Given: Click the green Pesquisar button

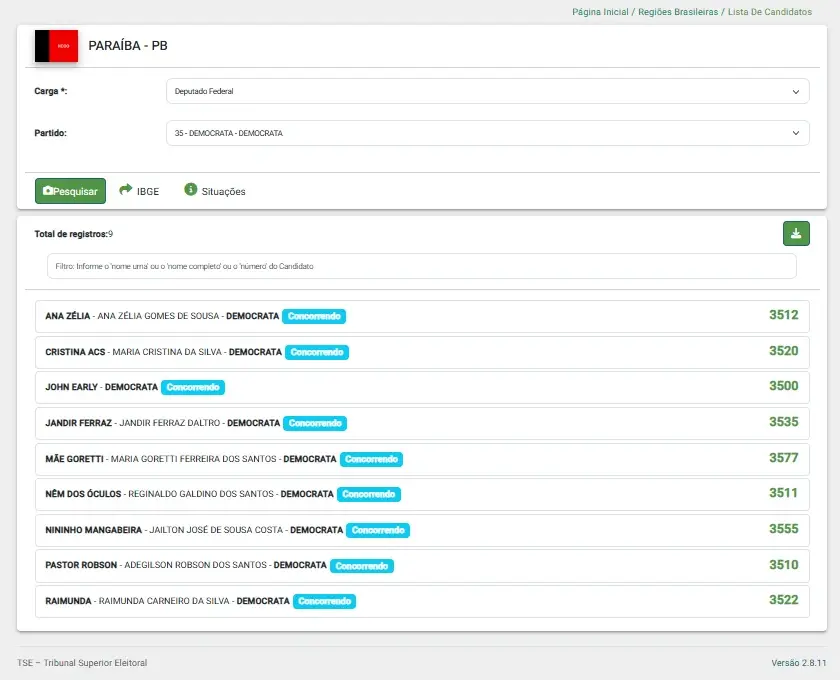Looking at the screenshot, I should [70, 191].
